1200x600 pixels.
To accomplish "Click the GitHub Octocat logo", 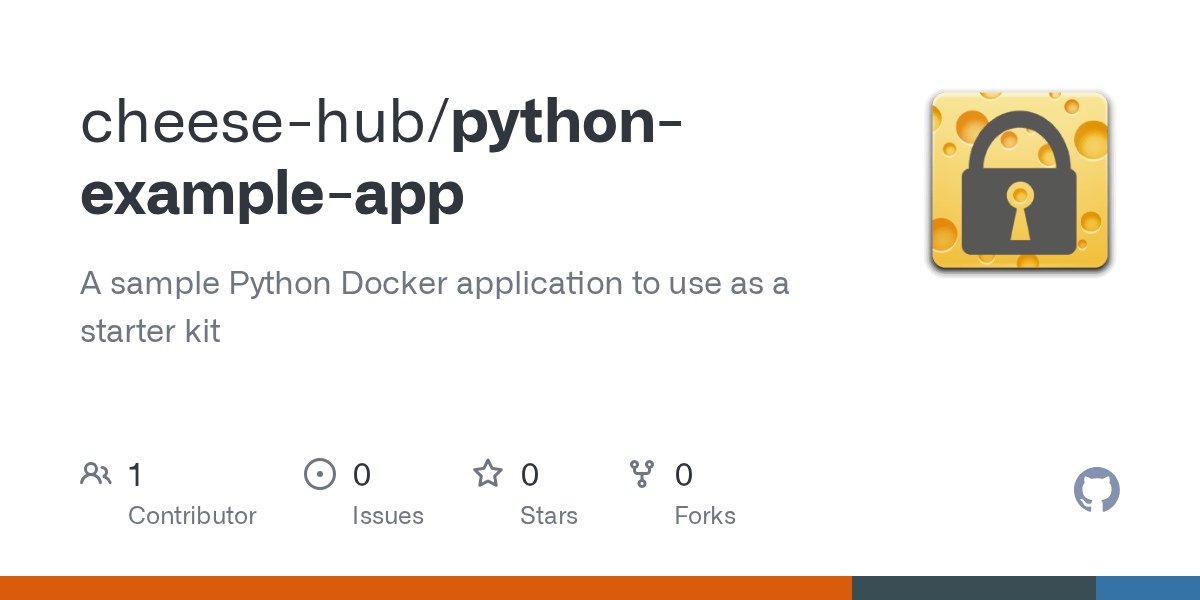I will pyautogui.click(x=1097, y=490).
